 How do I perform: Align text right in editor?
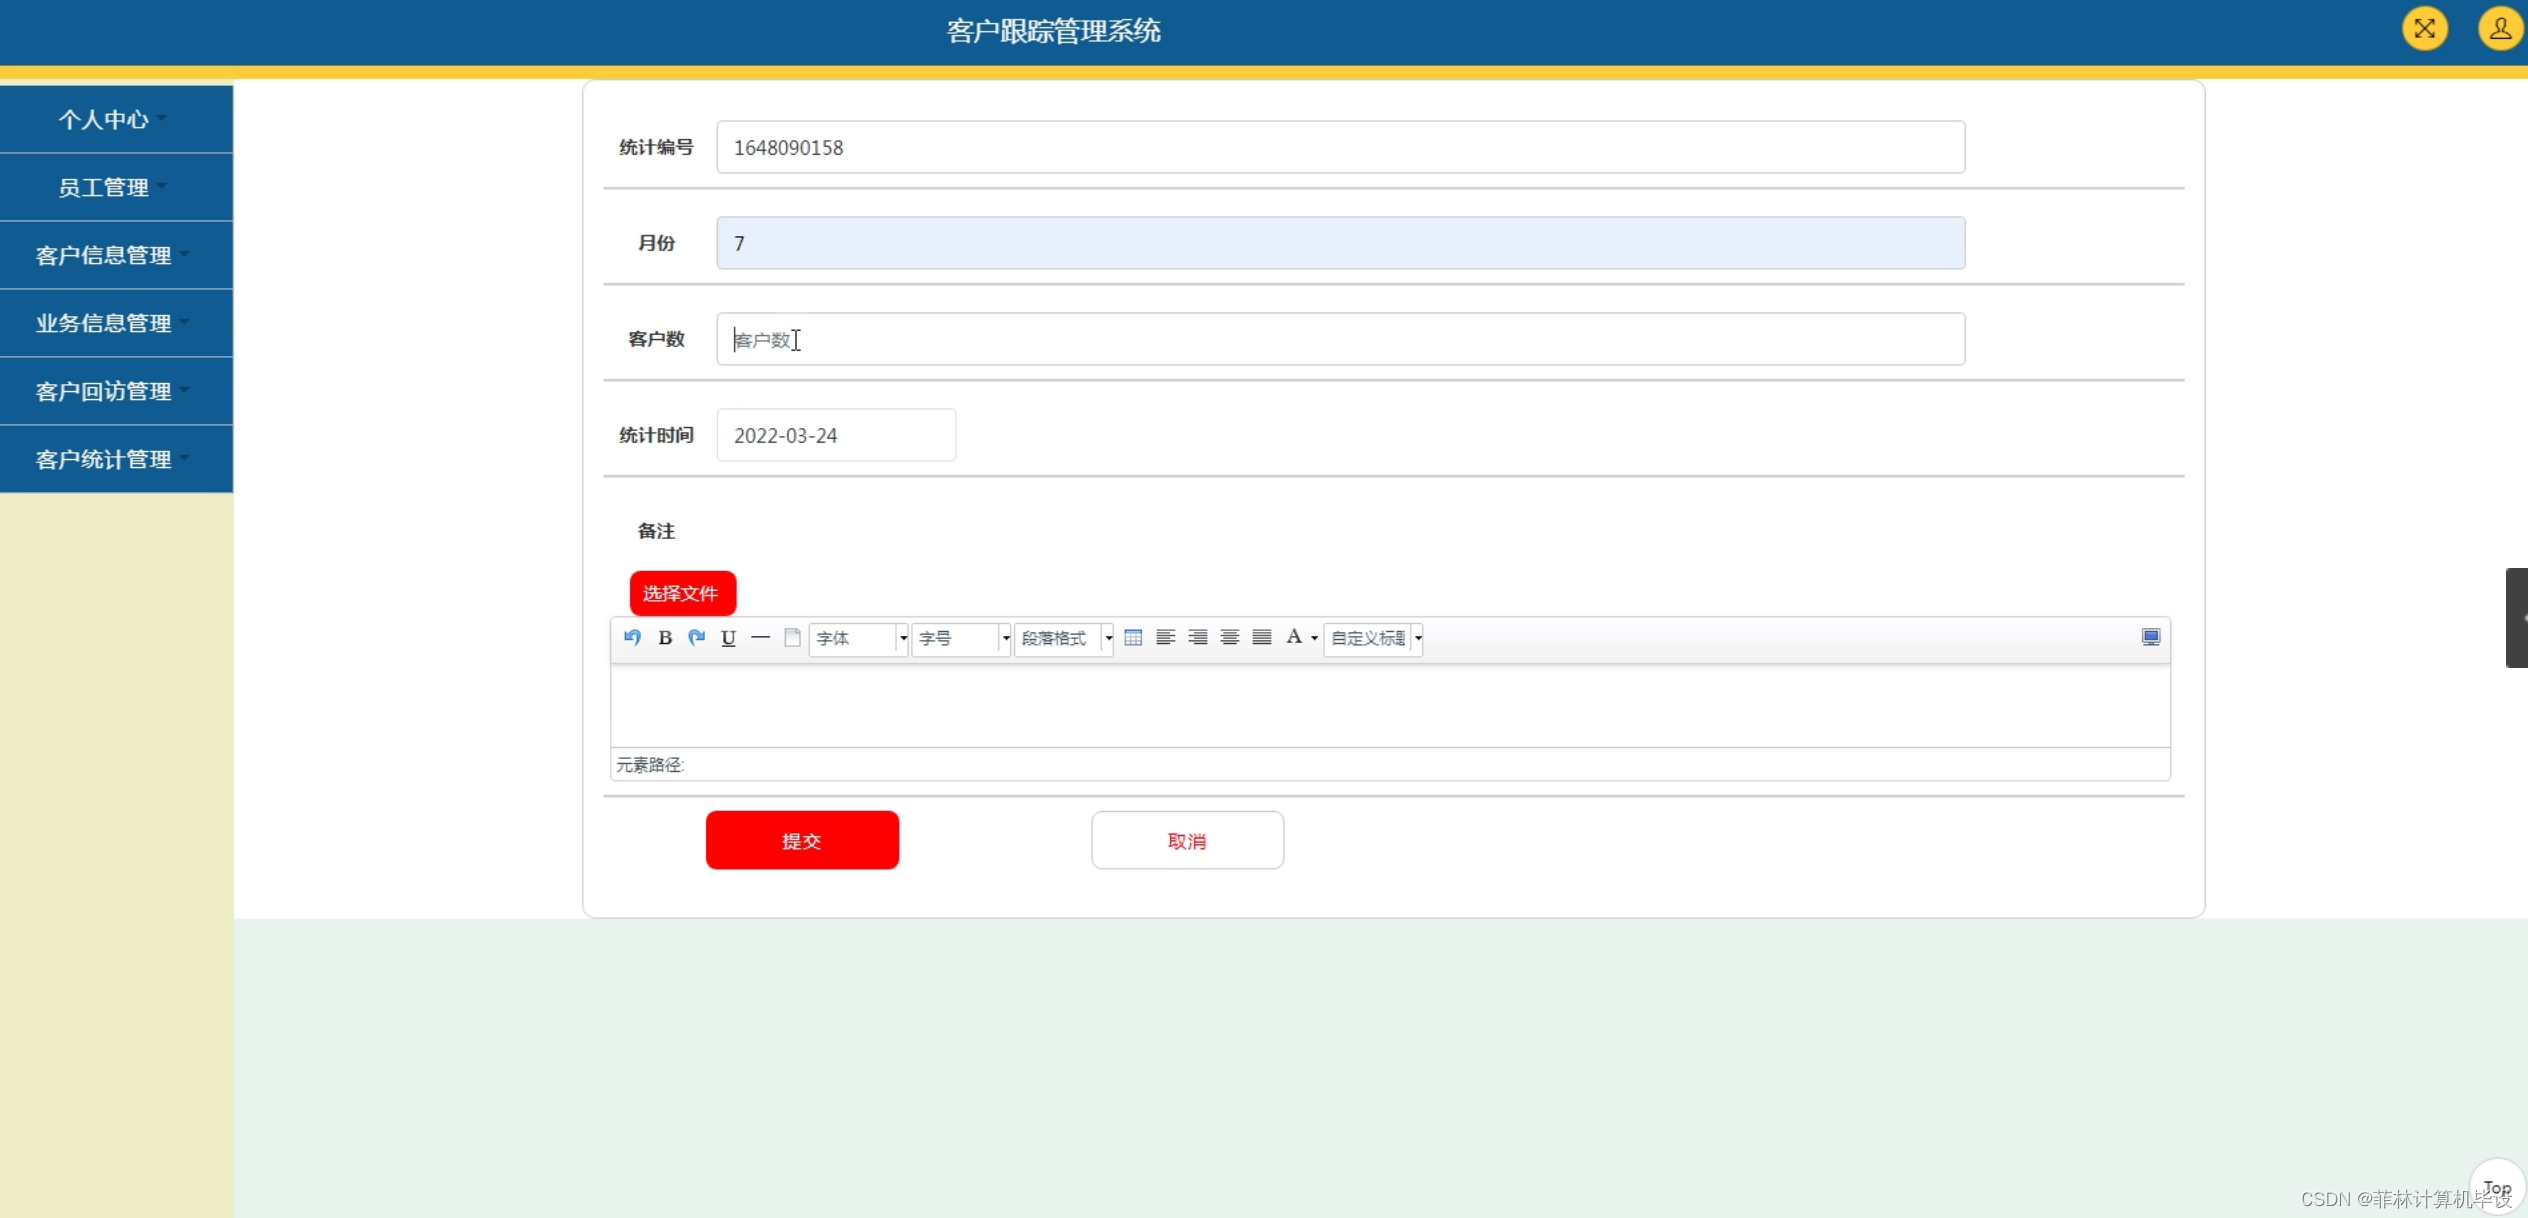(x=1197, y=637)
